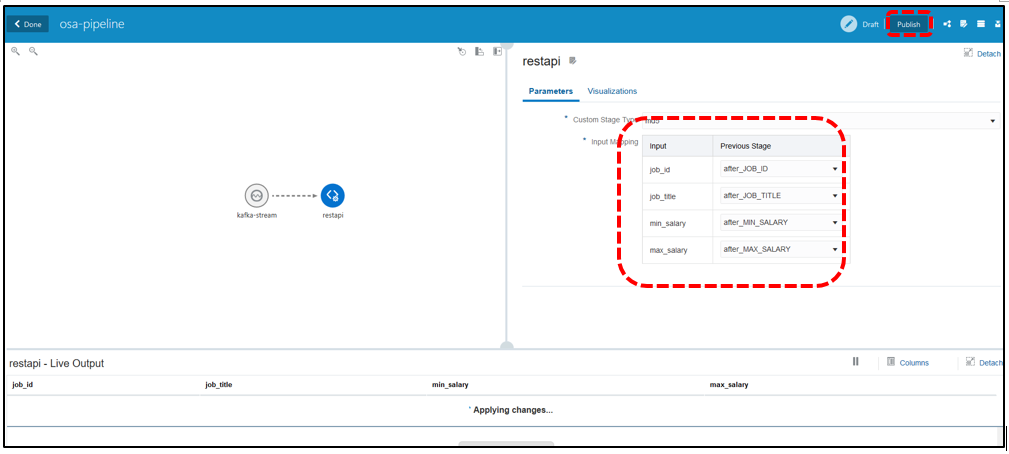Click the Previous Stage mapping header
Image resolution: width=1009 pixels, height=454 pixels.
(746, 146)
